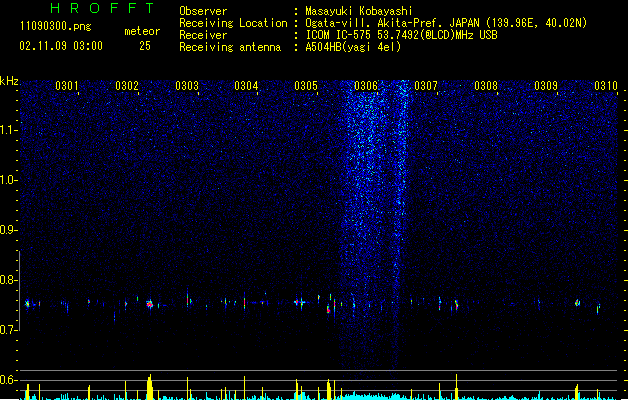Click the 0305 time marker
Image resolution: width=629 pixels, height=400 pixels.
[x=306, y=86]
